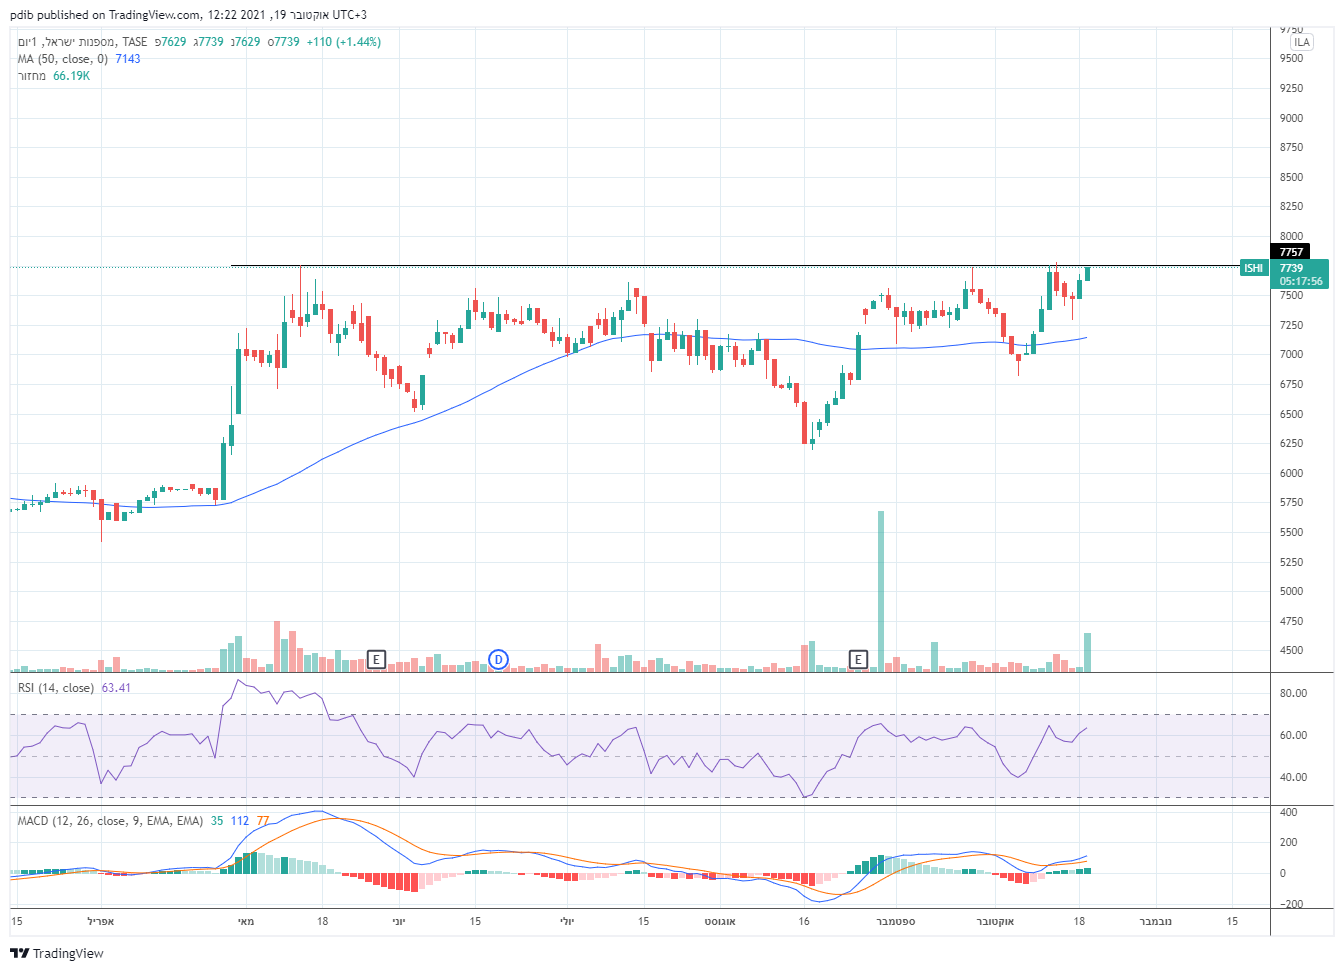Click the יולי label on time axis
1344x971 pixels.
(x=567, y=921)
